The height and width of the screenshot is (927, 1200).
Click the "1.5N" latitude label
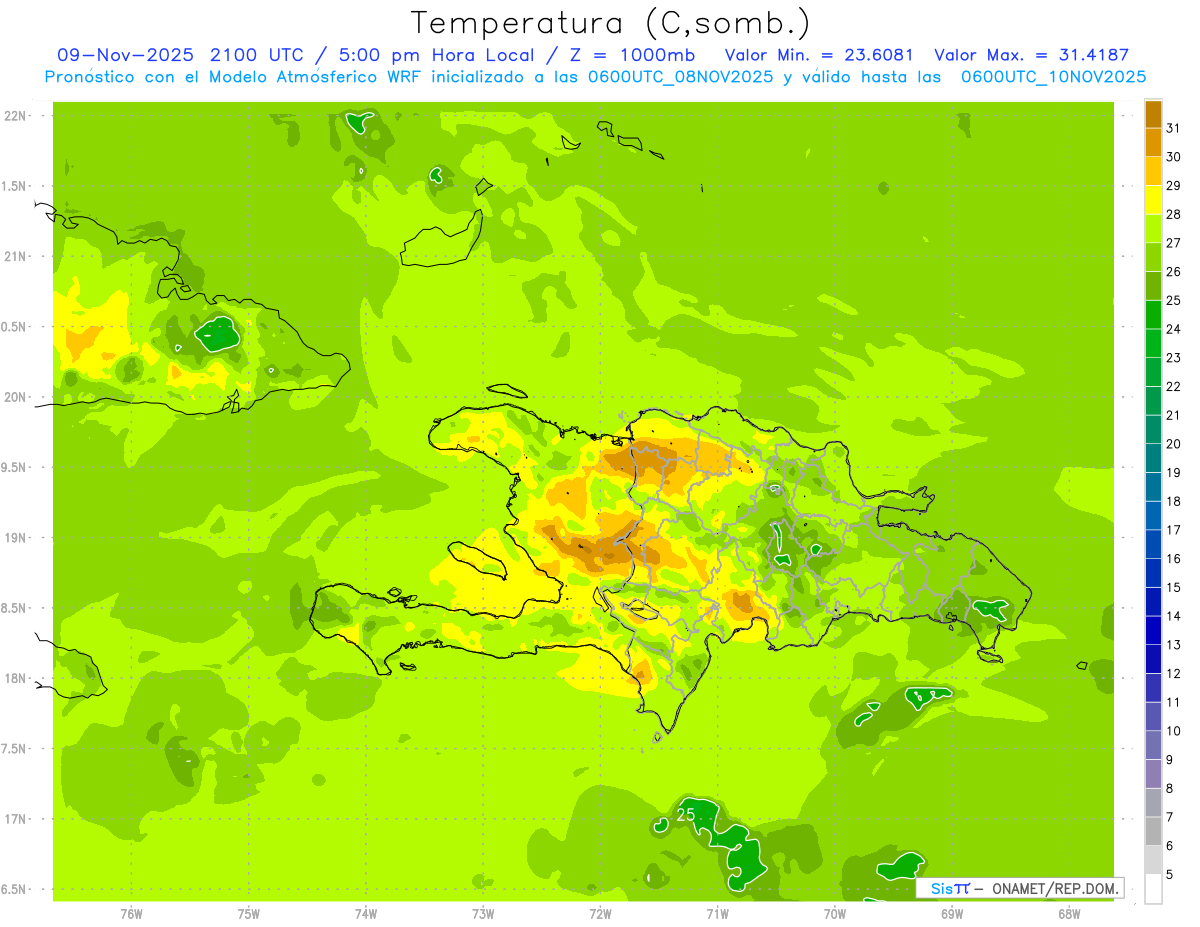(x=15, y=186)
